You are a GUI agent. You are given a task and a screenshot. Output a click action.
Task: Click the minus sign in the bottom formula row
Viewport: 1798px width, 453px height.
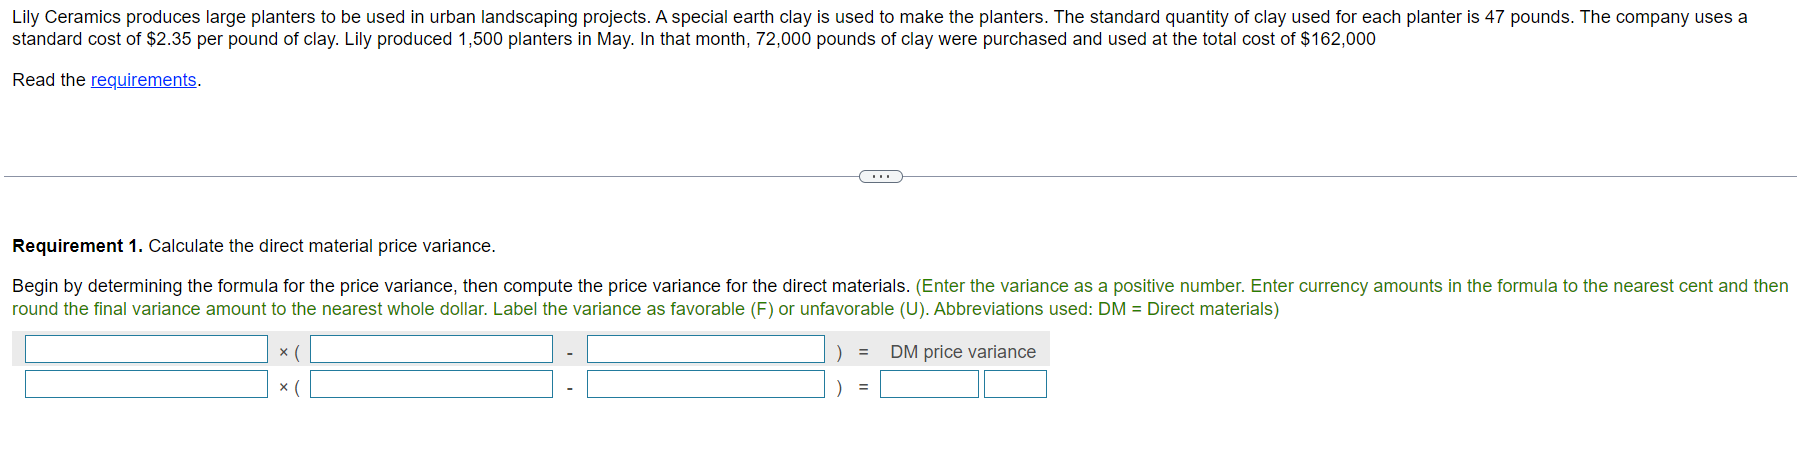tap(569, 388)
